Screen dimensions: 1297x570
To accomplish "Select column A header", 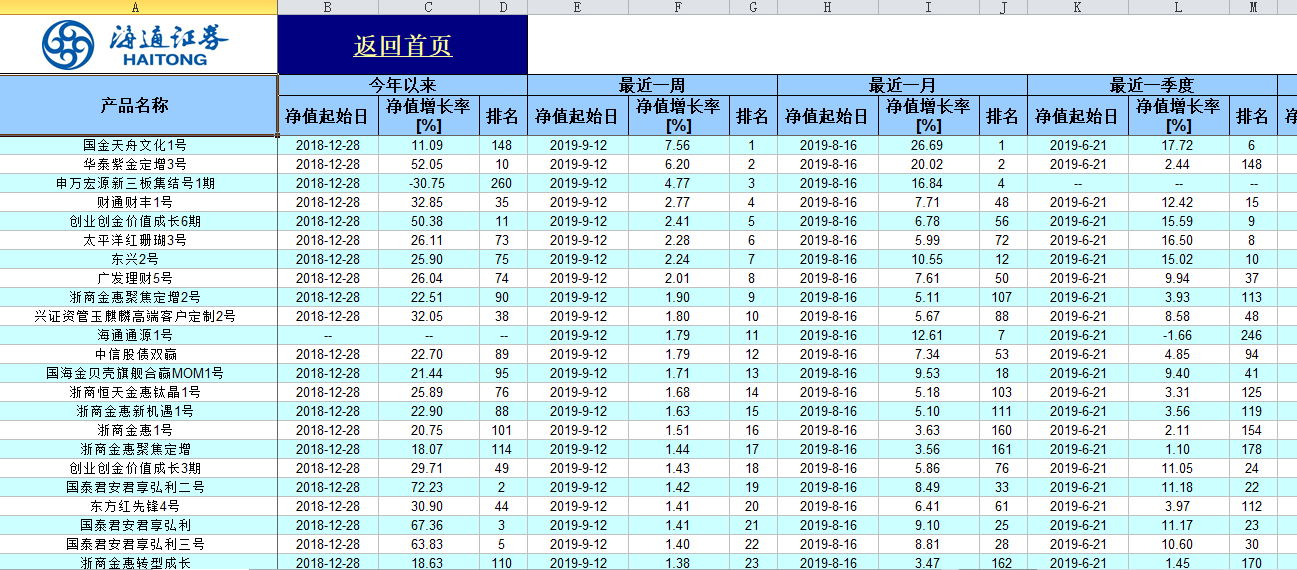I will (138, 7).
